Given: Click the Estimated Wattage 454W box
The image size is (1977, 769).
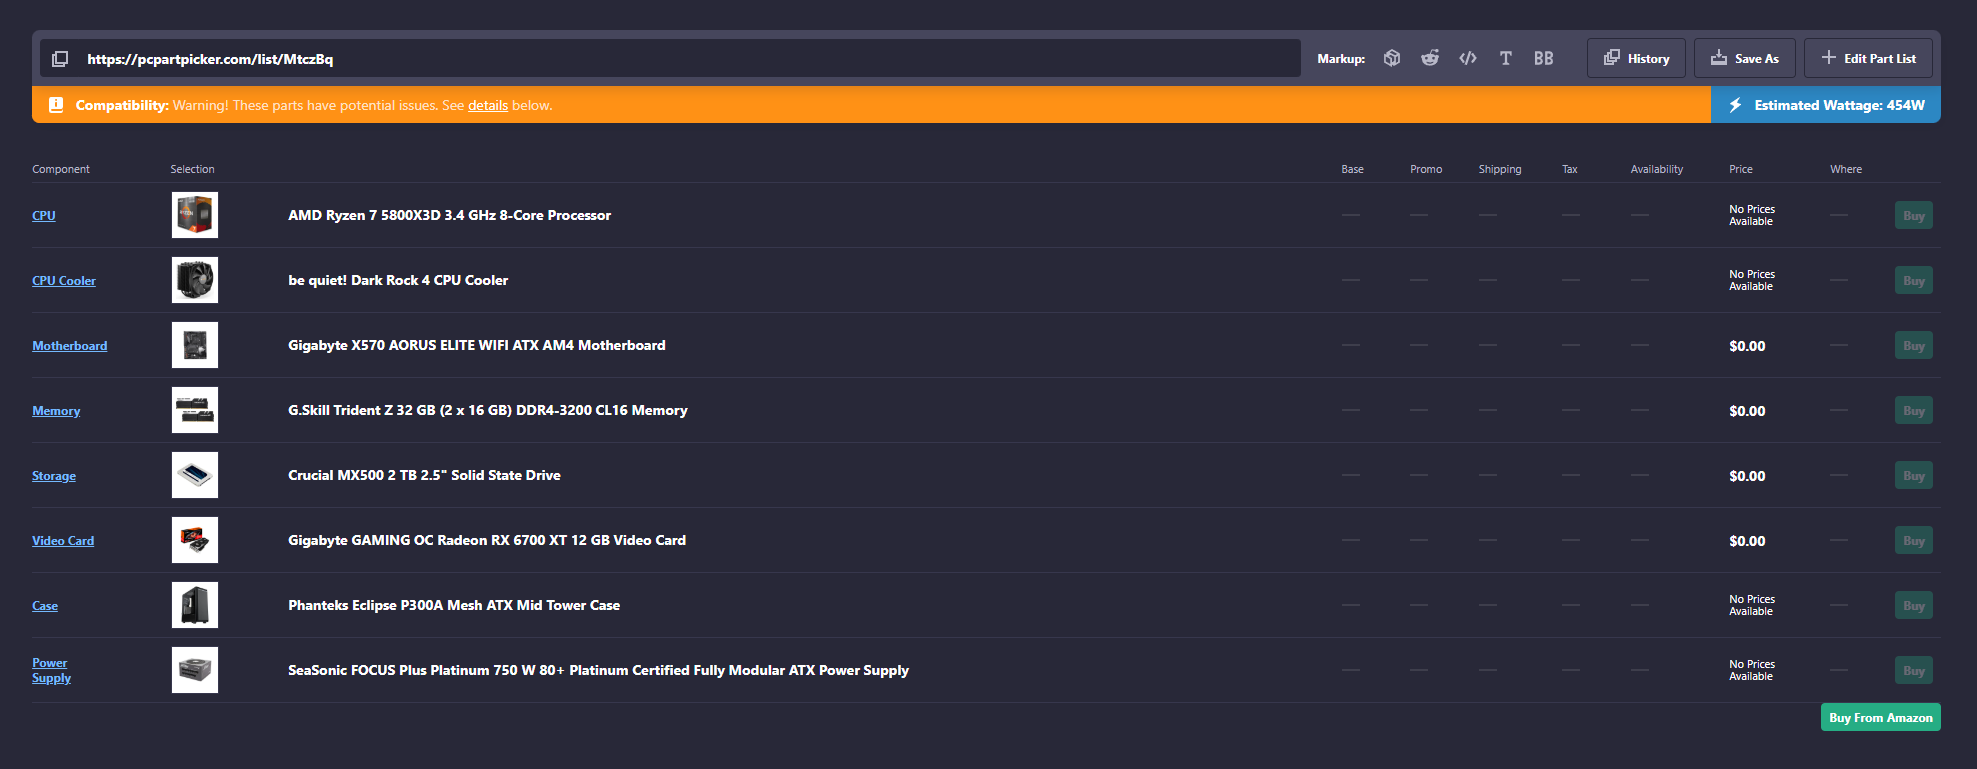Looking at the screenshot, I should click(x=1826, y=105).
